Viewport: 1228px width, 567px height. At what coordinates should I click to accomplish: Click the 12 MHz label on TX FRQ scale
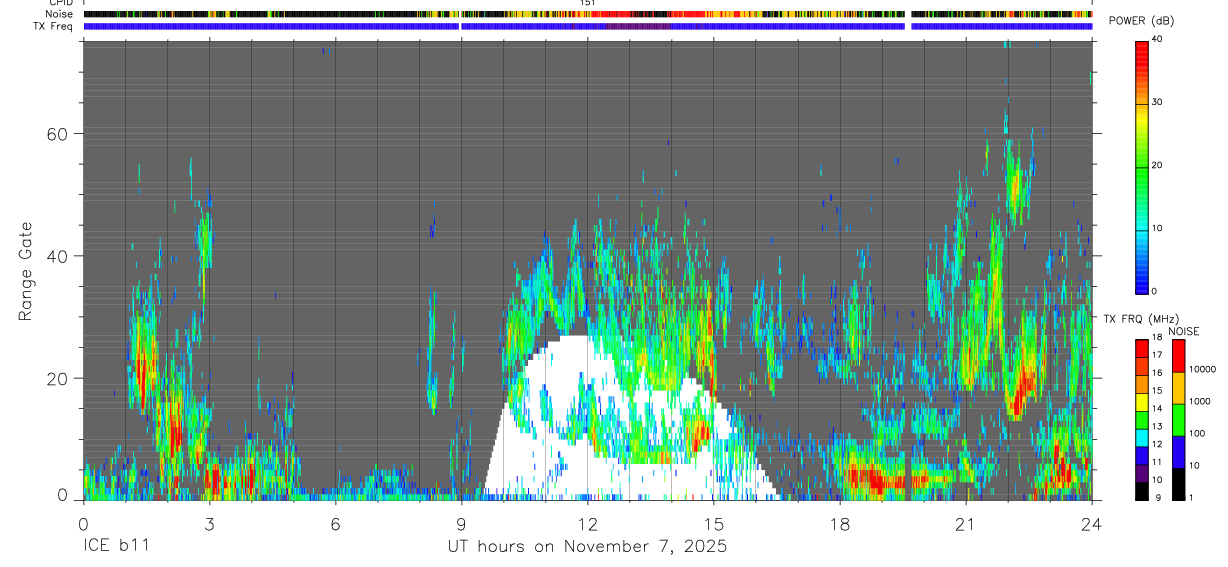pyautogui.click(x=1157, y=444)
